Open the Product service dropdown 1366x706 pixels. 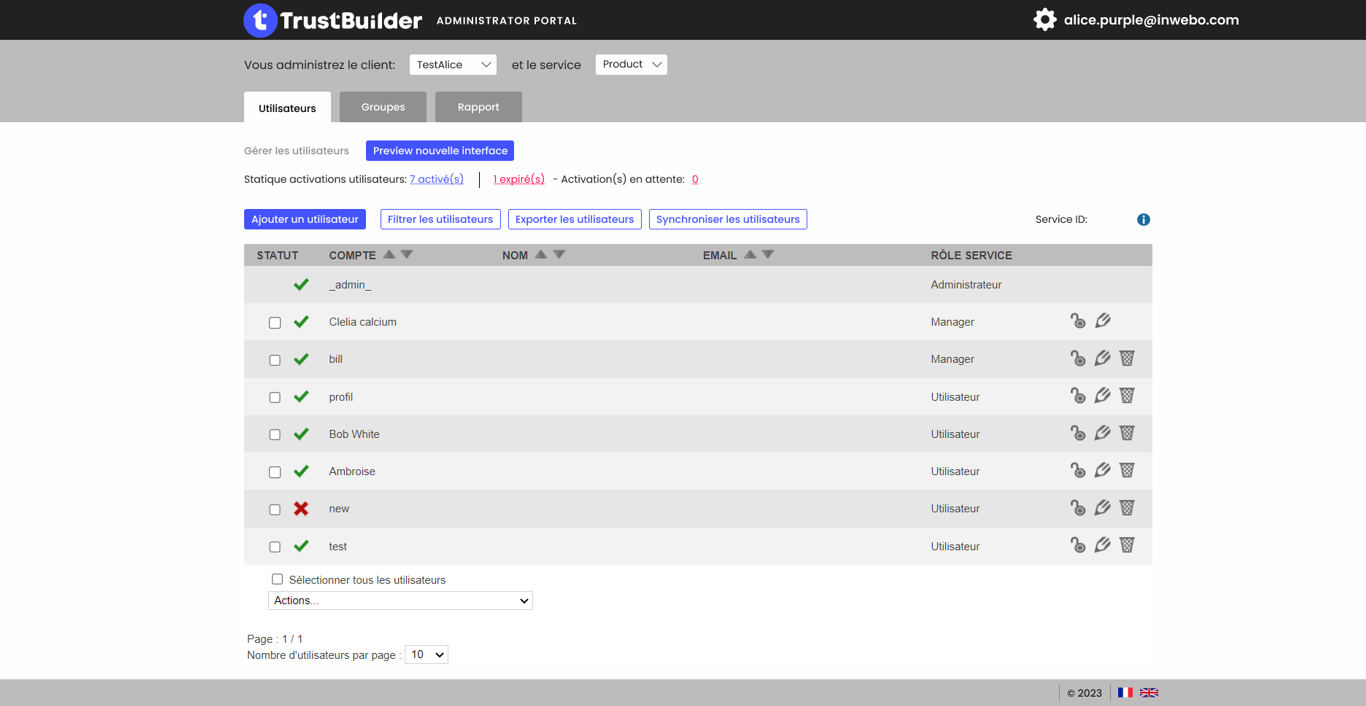click(x=631, y=63)
